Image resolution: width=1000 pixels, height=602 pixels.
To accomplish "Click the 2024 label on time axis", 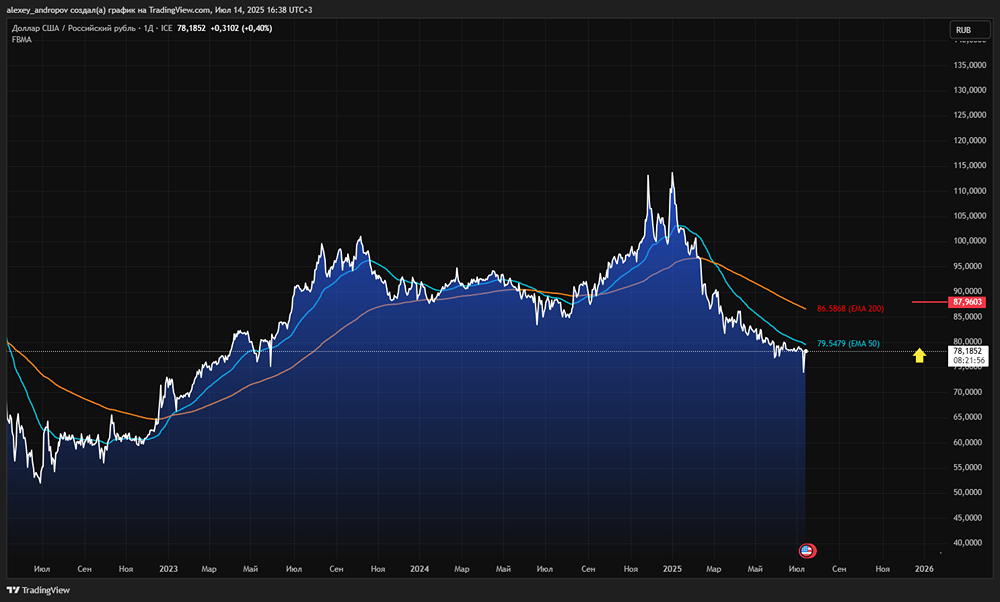I will 420,568.
